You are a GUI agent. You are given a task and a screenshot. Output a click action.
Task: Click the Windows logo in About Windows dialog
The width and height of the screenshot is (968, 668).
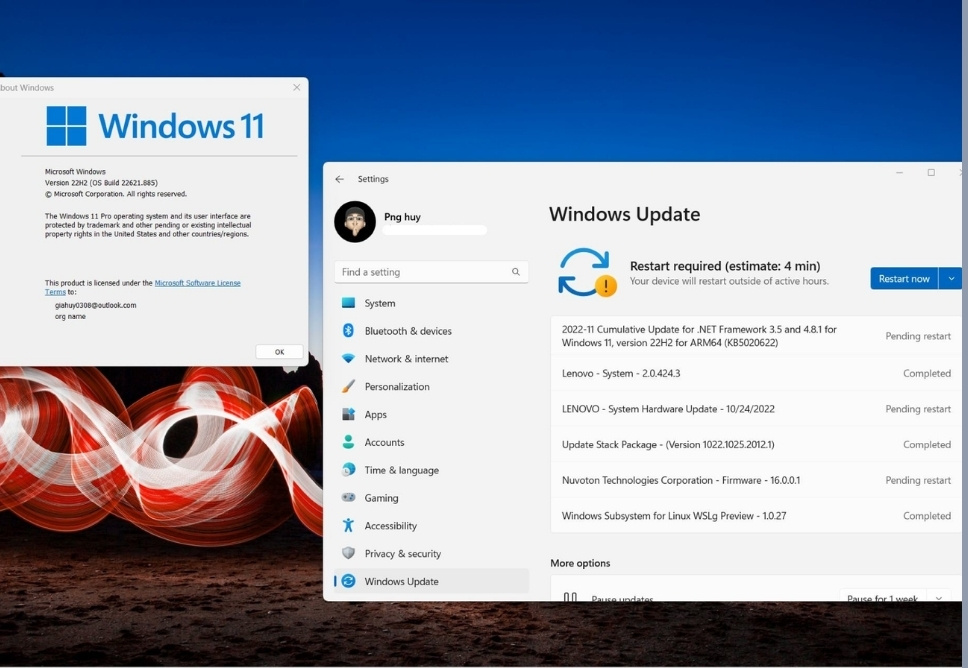pos(66,126)
